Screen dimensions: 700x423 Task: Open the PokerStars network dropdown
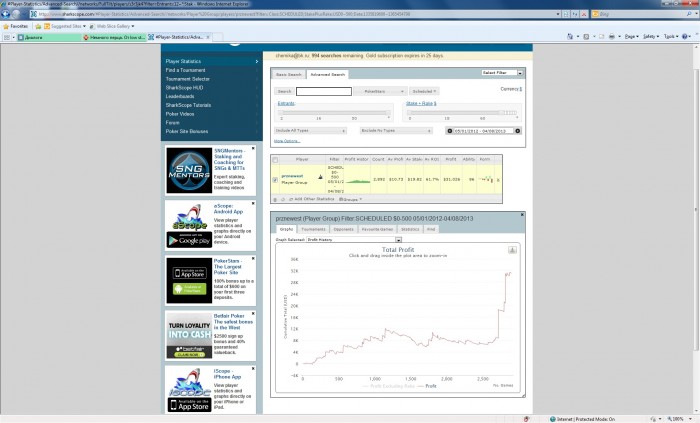(380, 91)
